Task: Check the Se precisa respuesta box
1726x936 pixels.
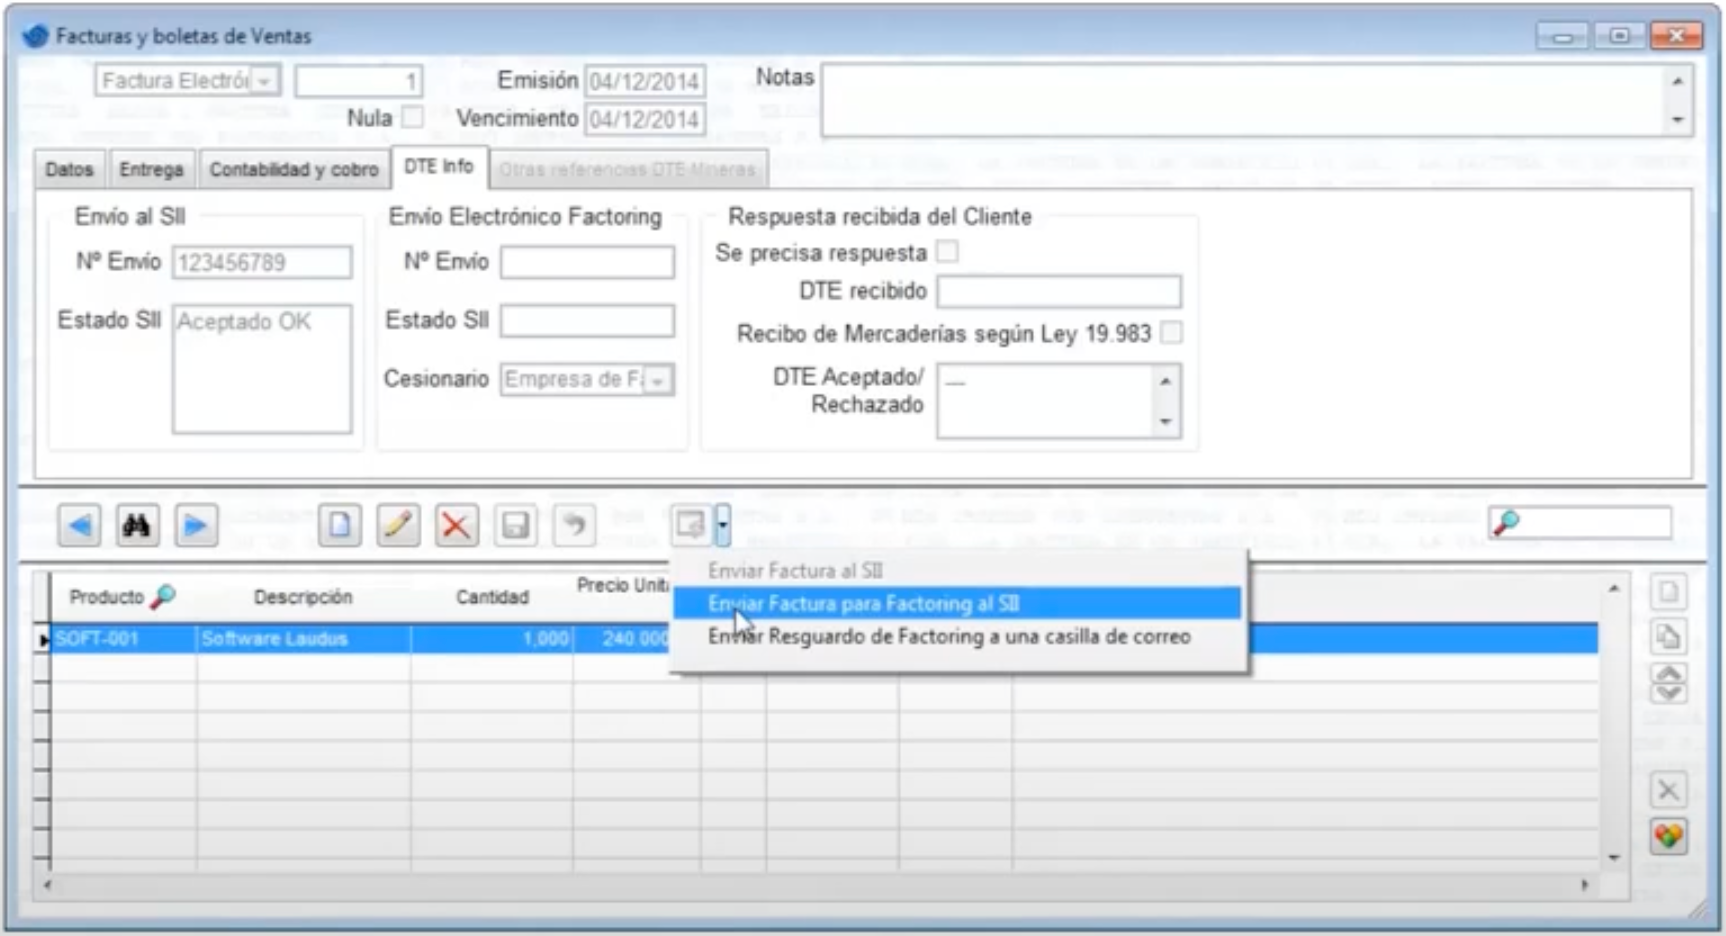Action: click(x=947, y=252)
